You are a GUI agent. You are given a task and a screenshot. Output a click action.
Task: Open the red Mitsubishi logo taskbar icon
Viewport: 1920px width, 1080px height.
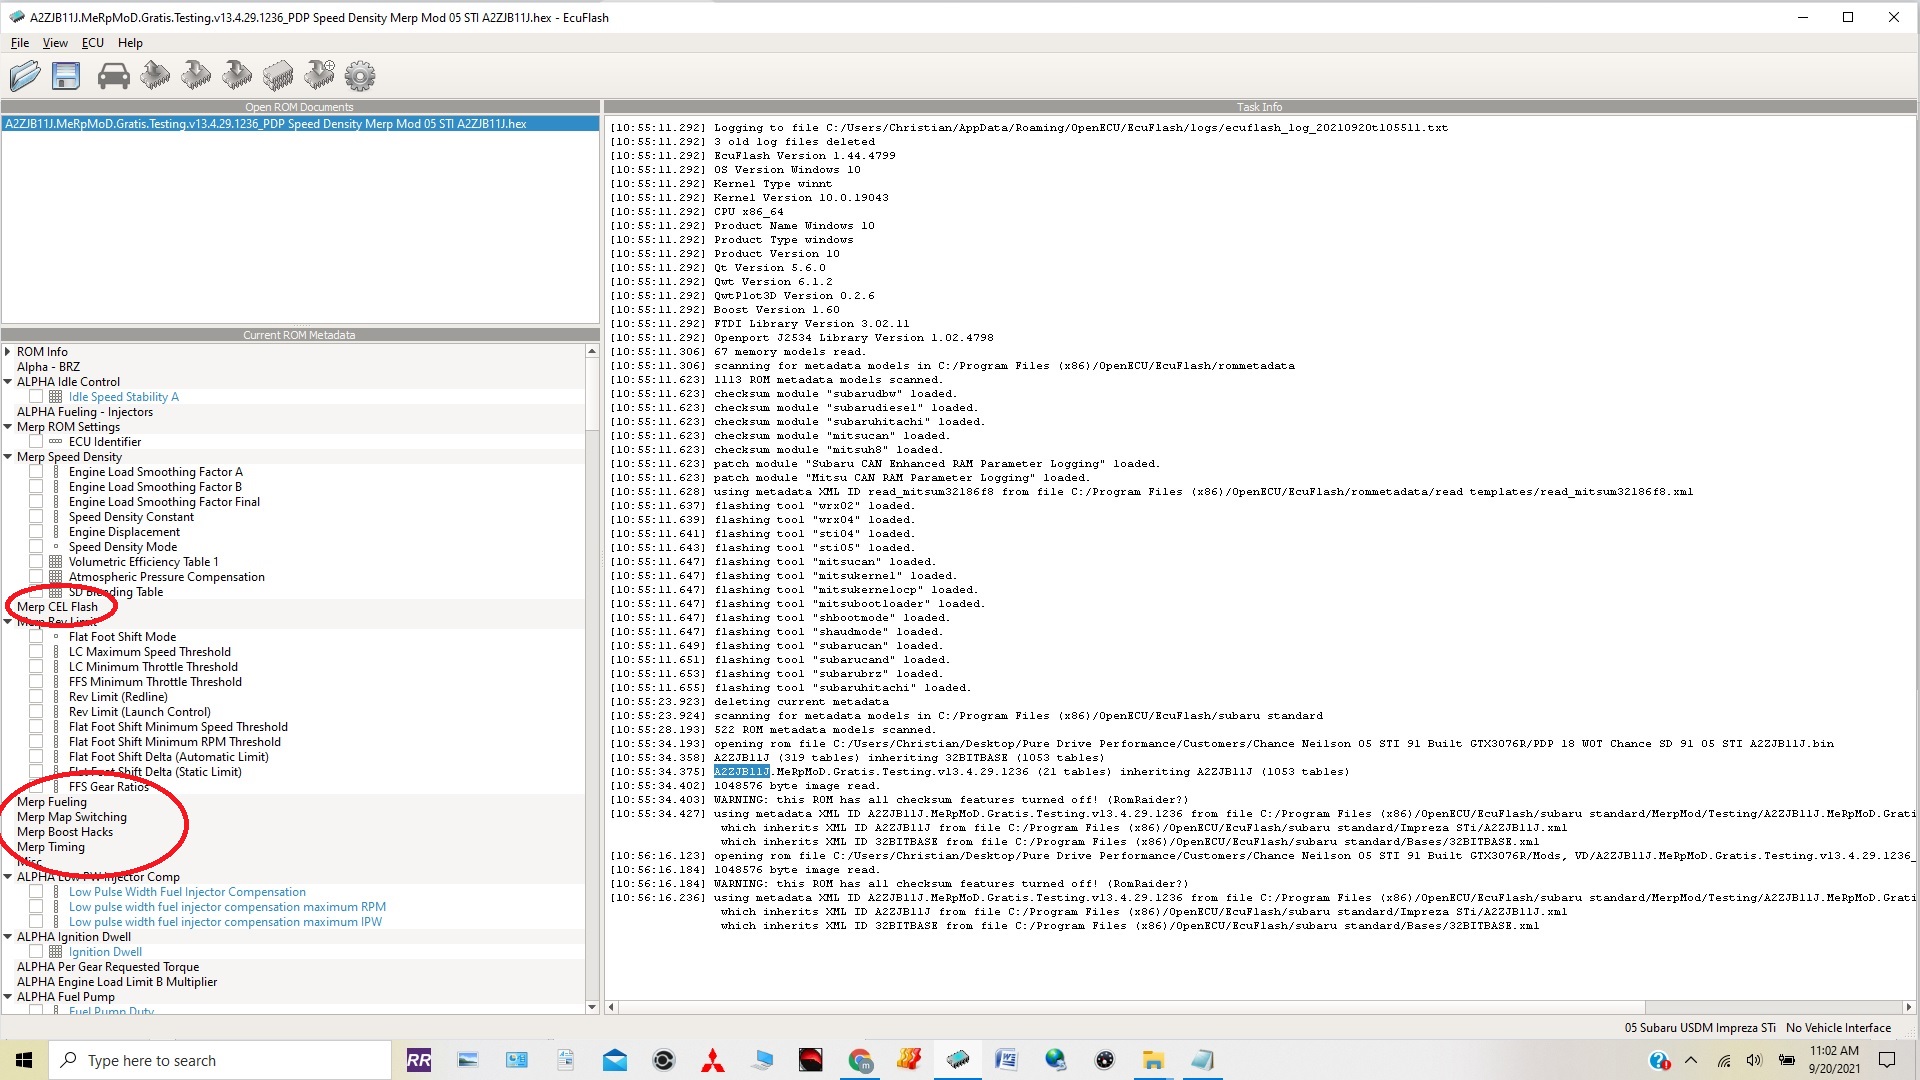tap(713, 1061)
